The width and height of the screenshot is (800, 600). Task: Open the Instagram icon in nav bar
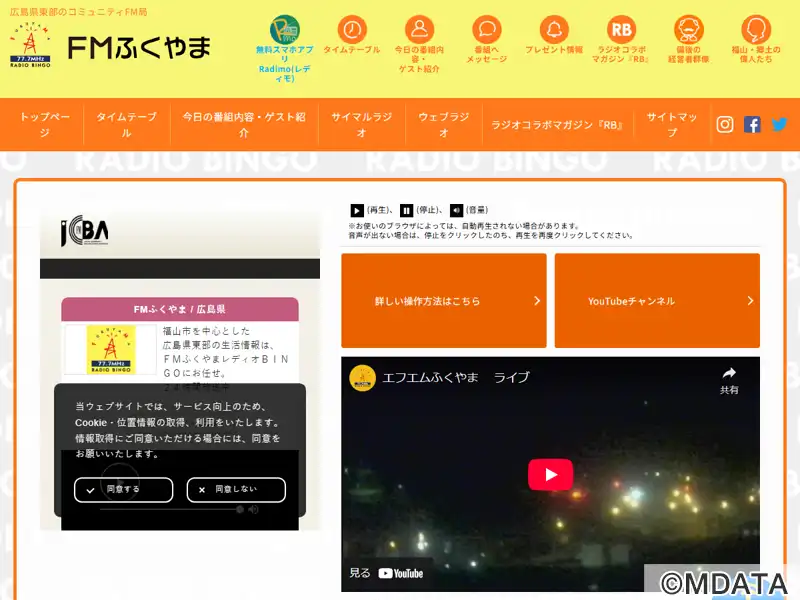[724, 124]
